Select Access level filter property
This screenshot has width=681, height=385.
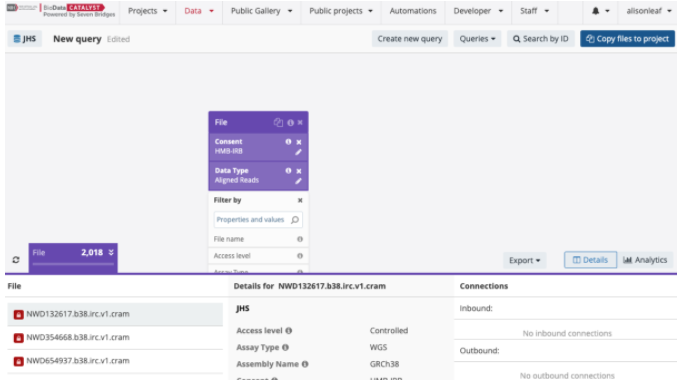pos(258,256)
